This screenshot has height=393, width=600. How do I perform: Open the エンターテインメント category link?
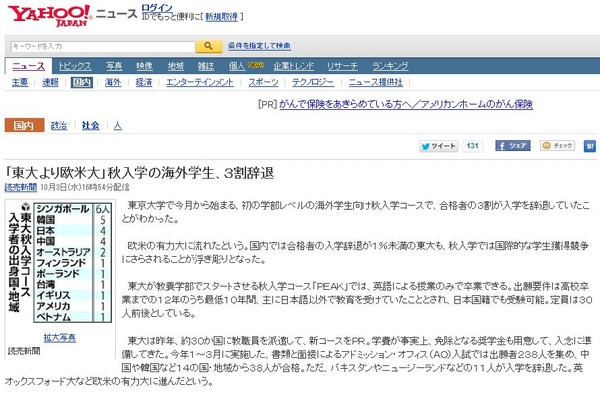click(200, 82)
